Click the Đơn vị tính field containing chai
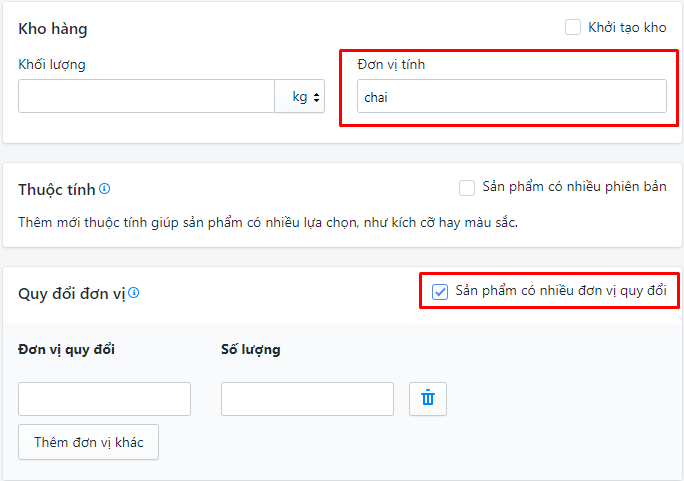The height and width of the screenshot is (481, 684). coord(512,96)
